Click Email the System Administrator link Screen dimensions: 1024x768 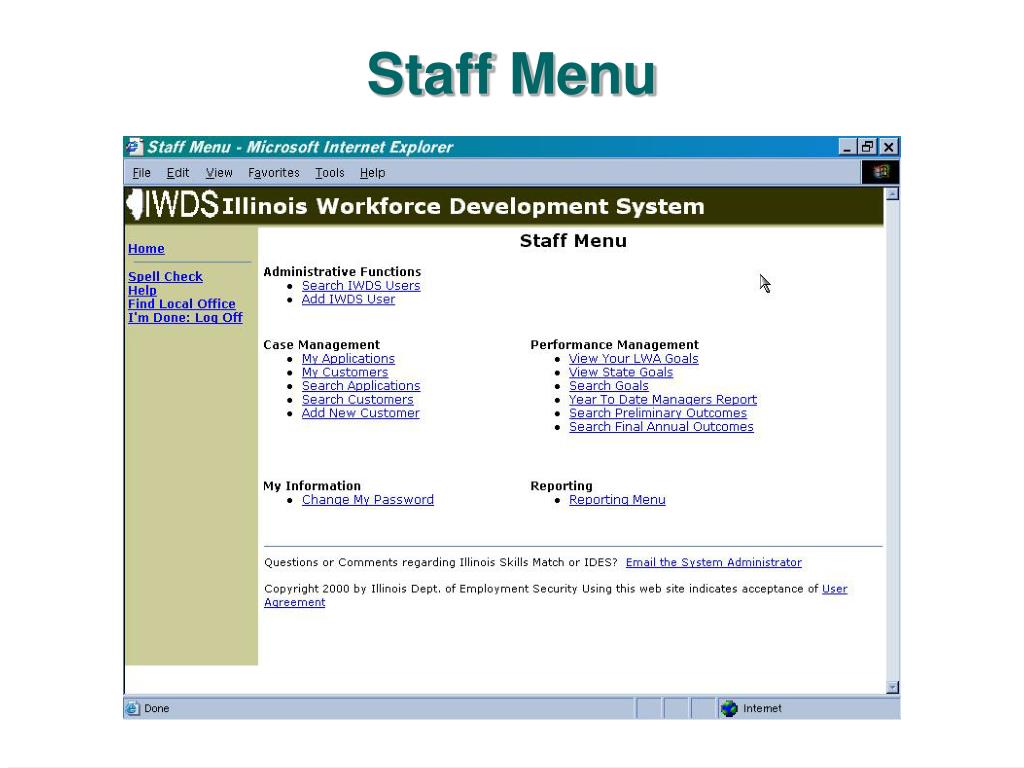coord(714,562)
